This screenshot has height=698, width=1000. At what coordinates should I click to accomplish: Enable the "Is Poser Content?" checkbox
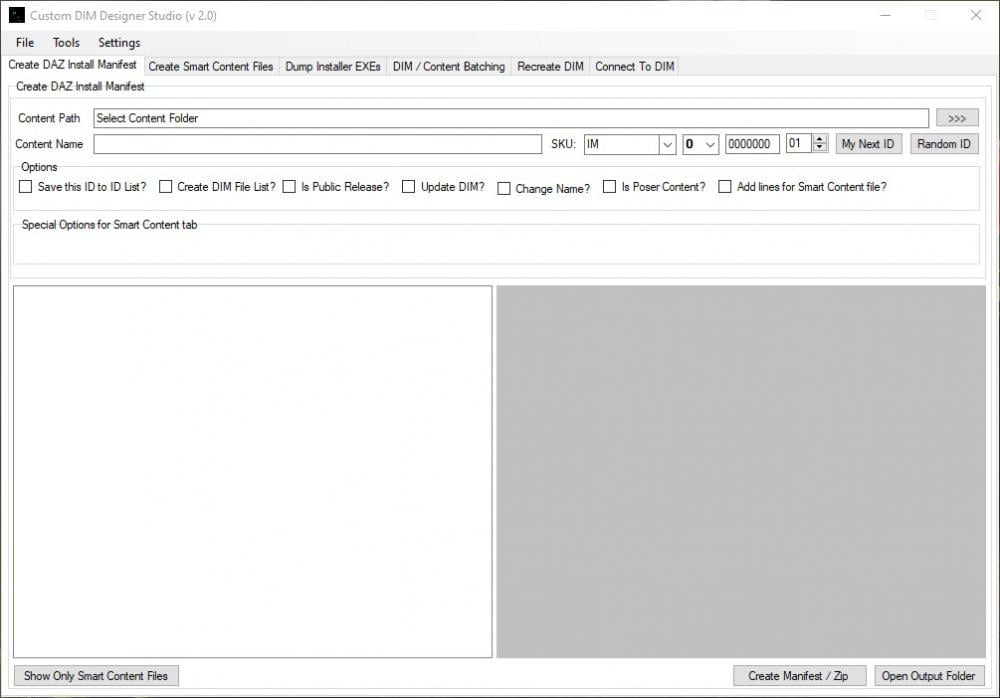pos(609,186)
